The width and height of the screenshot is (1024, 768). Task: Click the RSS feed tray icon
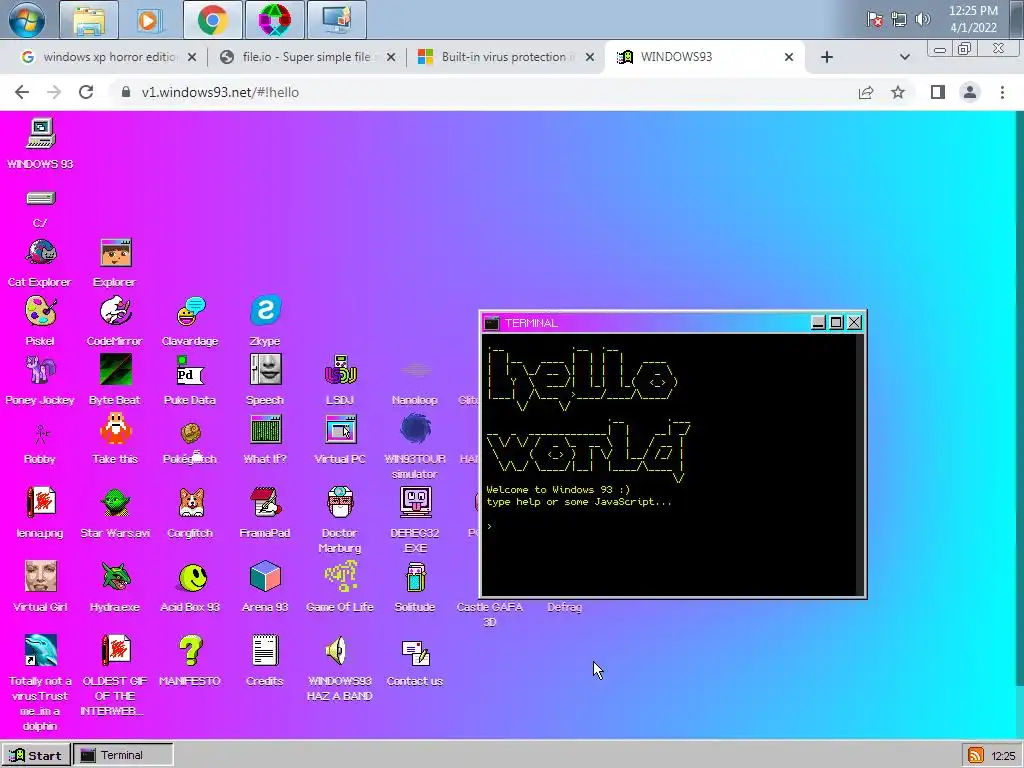coord(976,756)
